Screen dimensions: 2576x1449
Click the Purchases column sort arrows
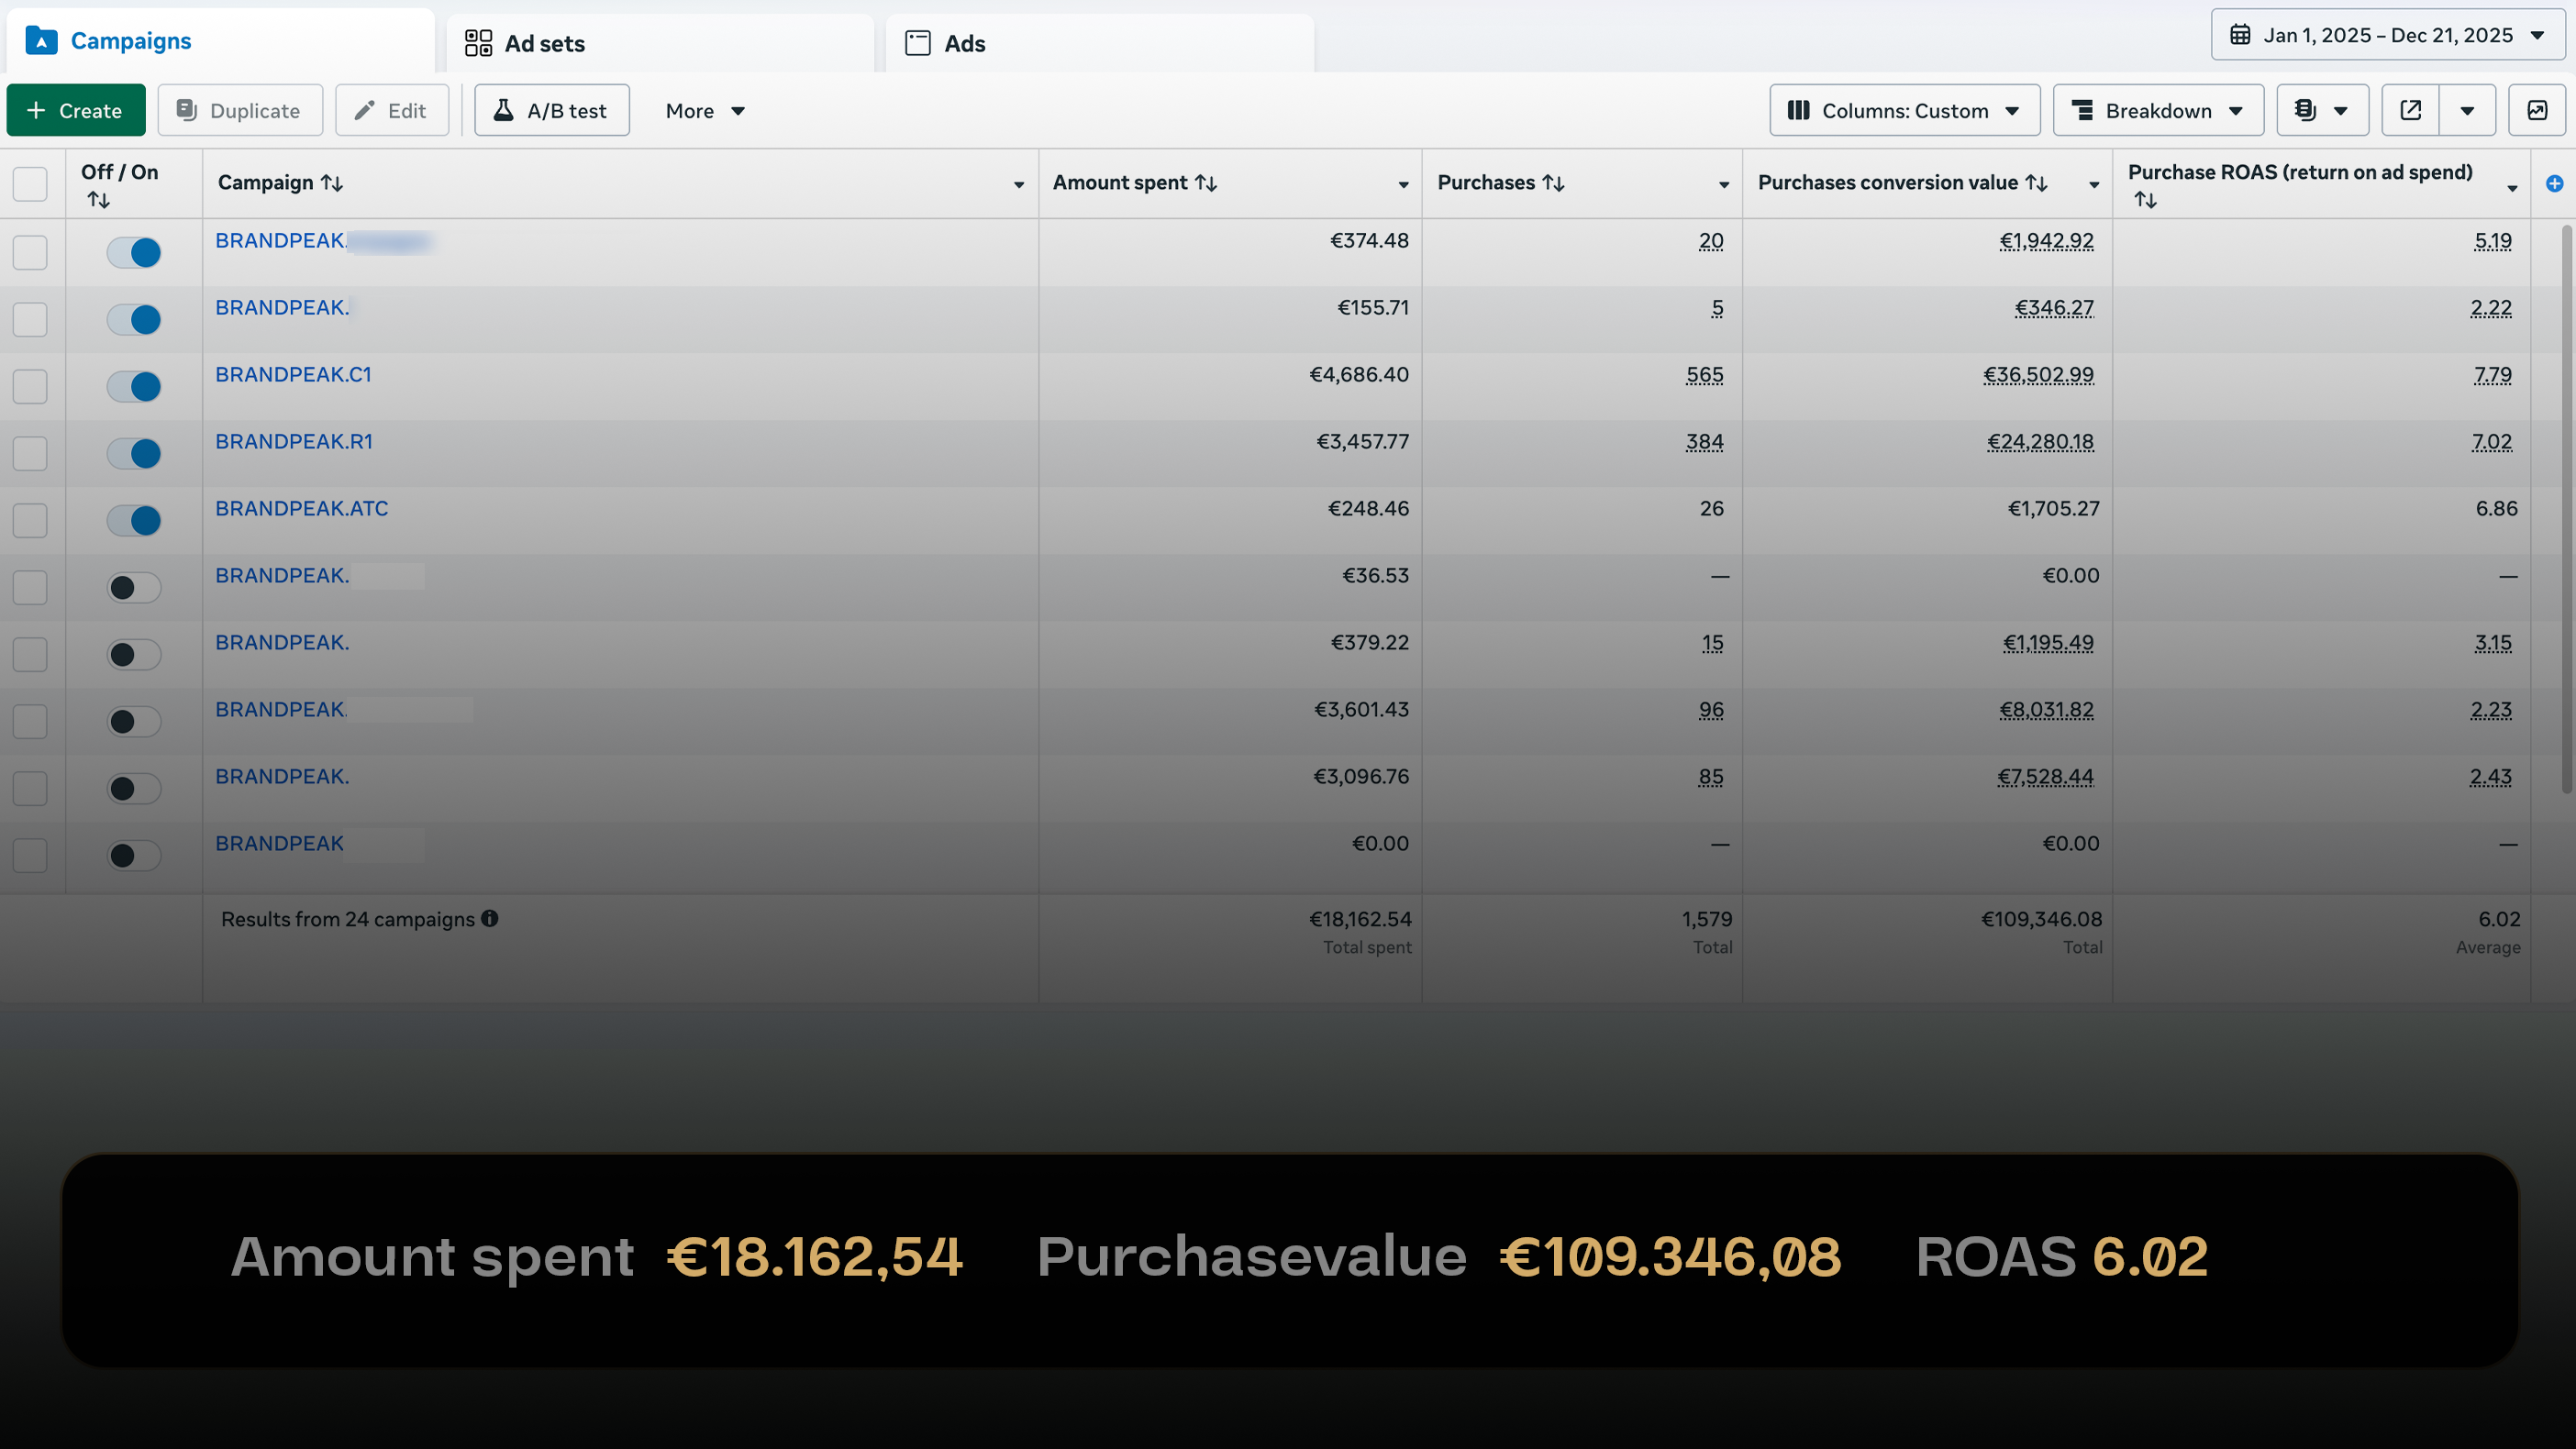pos(1553,183)
